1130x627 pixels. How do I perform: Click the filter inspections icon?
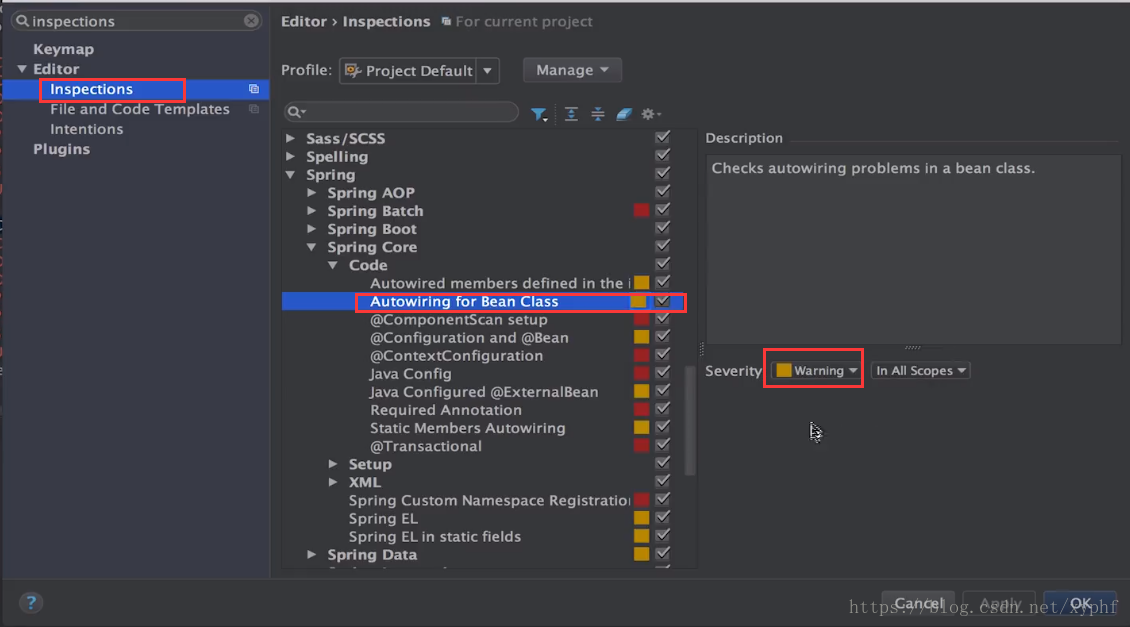[x=538, y=114]
